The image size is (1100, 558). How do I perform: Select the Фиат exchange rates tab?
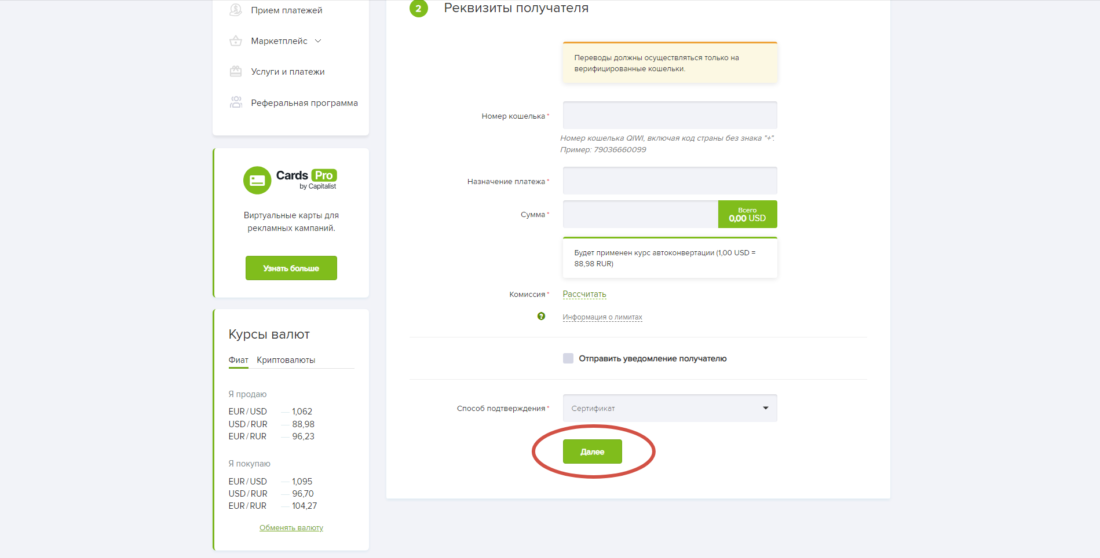(x=238, y=360)
